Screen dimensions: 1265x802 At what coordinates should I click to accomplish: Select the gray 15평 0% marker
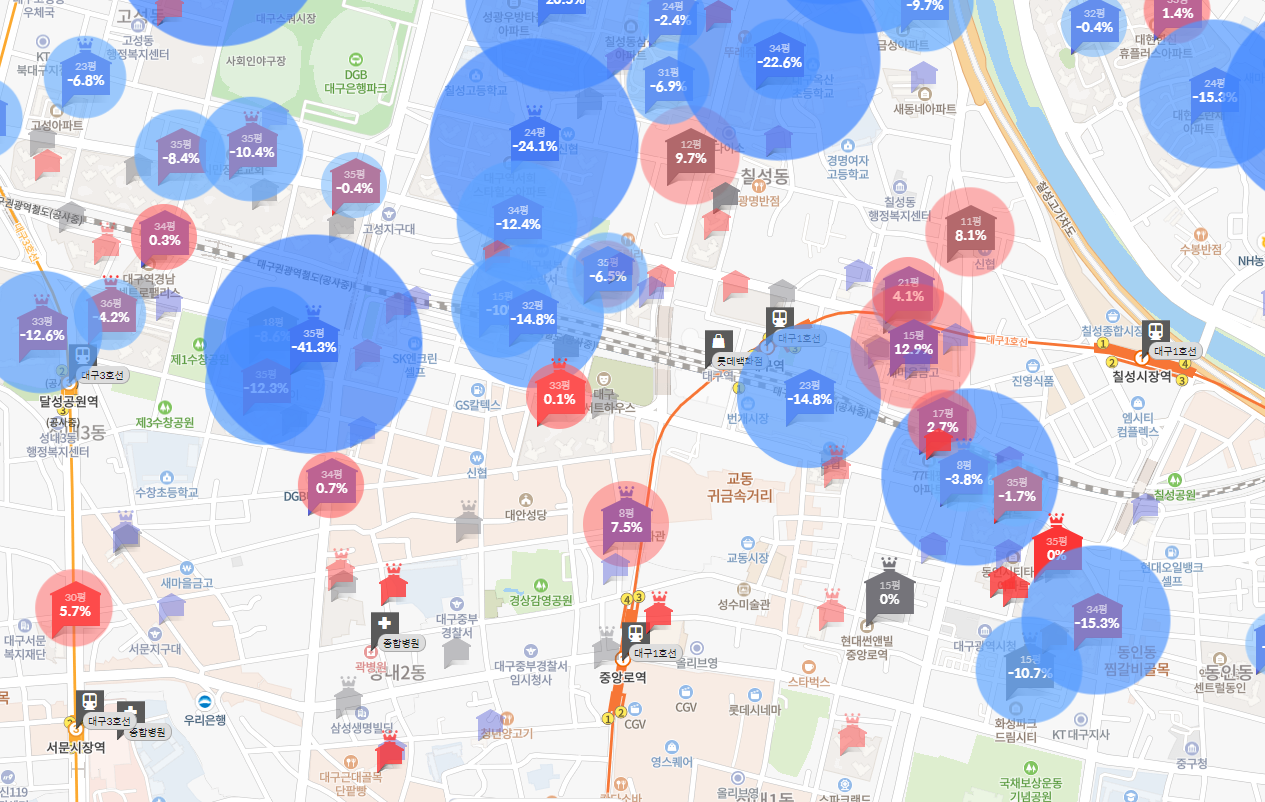click(x=889, y=594)
